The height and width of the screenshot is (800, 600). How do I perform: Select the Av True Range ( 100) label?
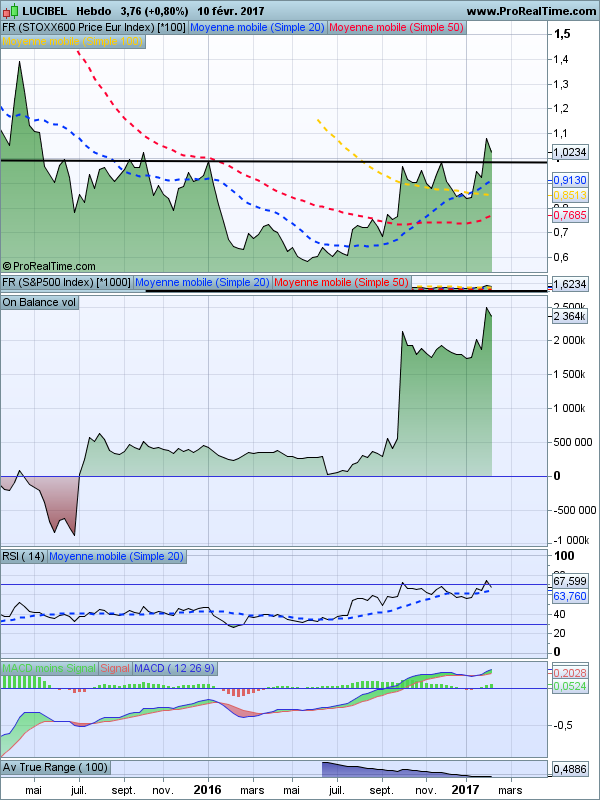coord(56,767)
